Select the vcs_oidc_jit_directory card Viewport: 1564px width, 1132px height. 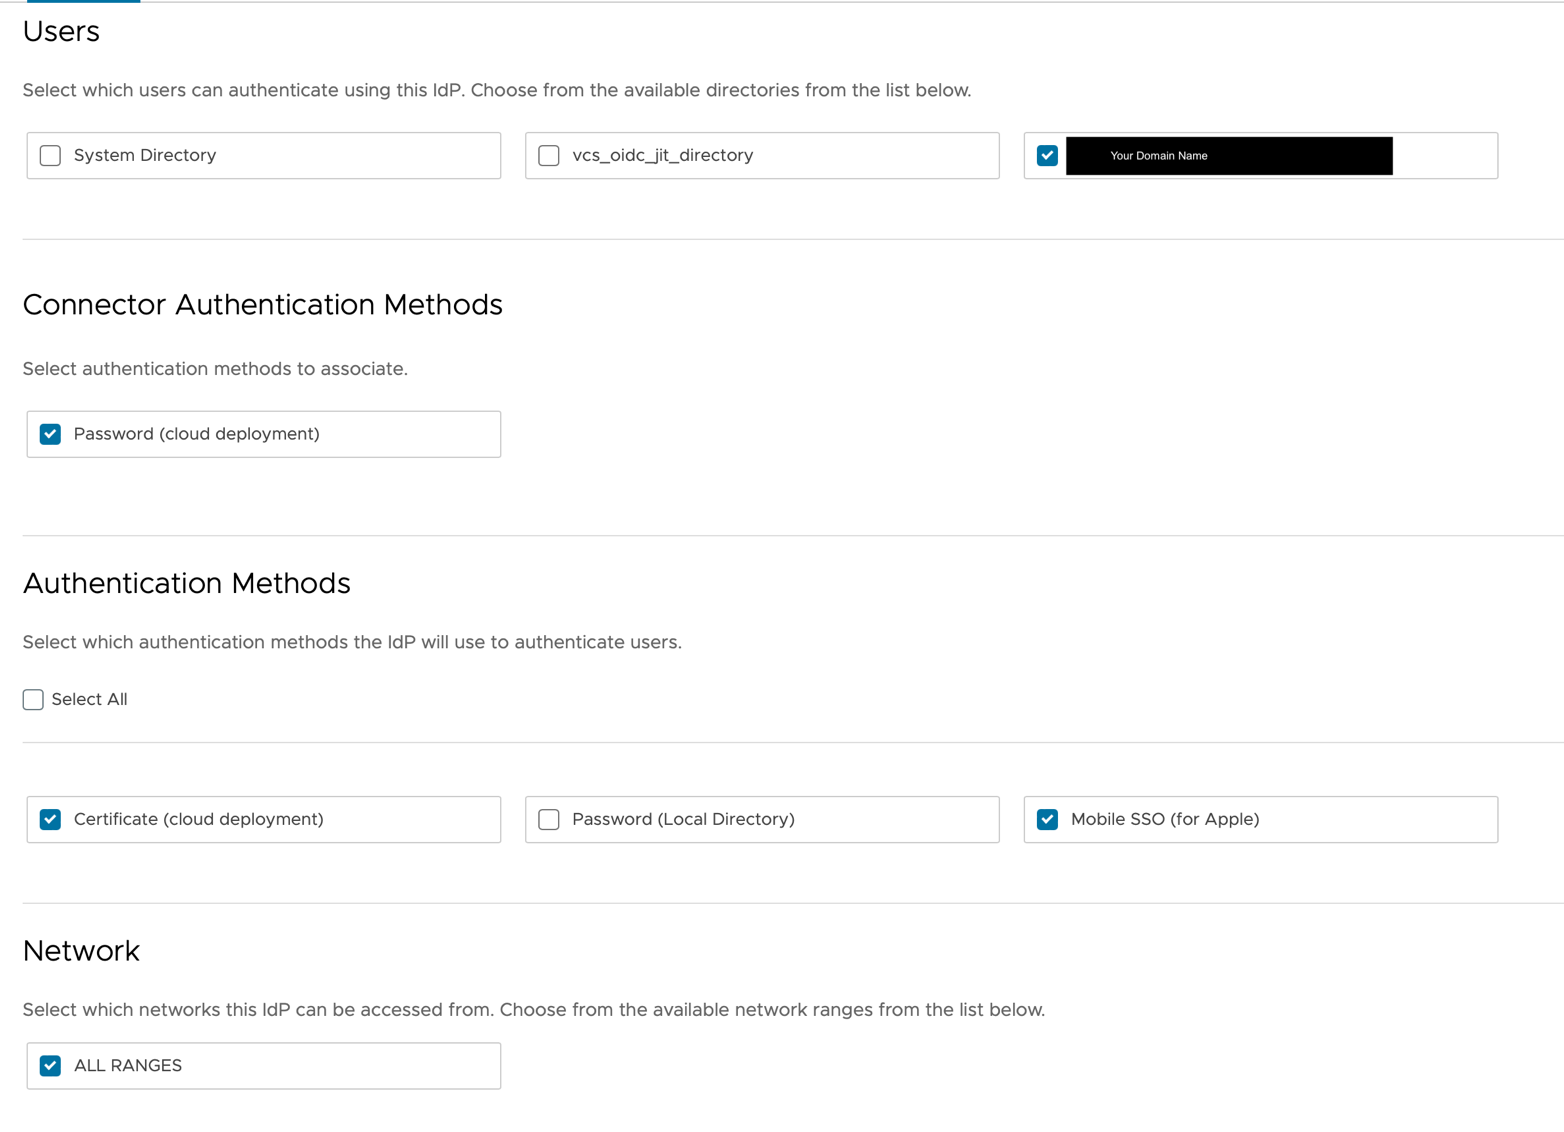pos(761,155)
